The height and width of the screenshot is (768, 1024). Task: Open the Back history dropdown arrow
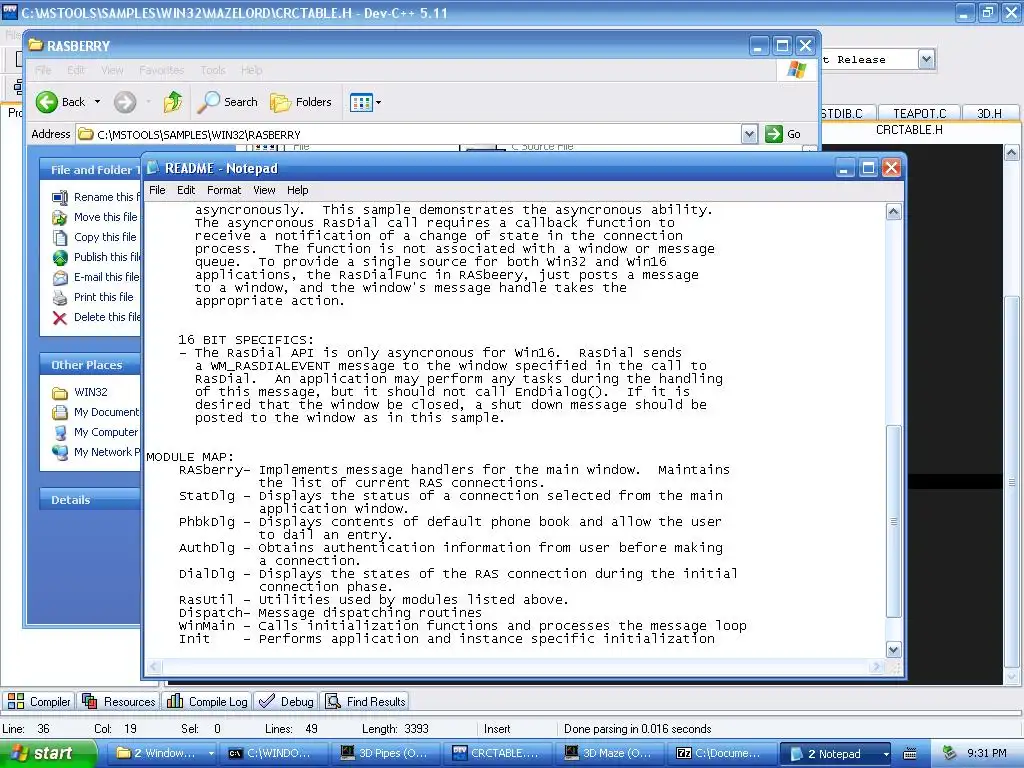click(97, 102)
